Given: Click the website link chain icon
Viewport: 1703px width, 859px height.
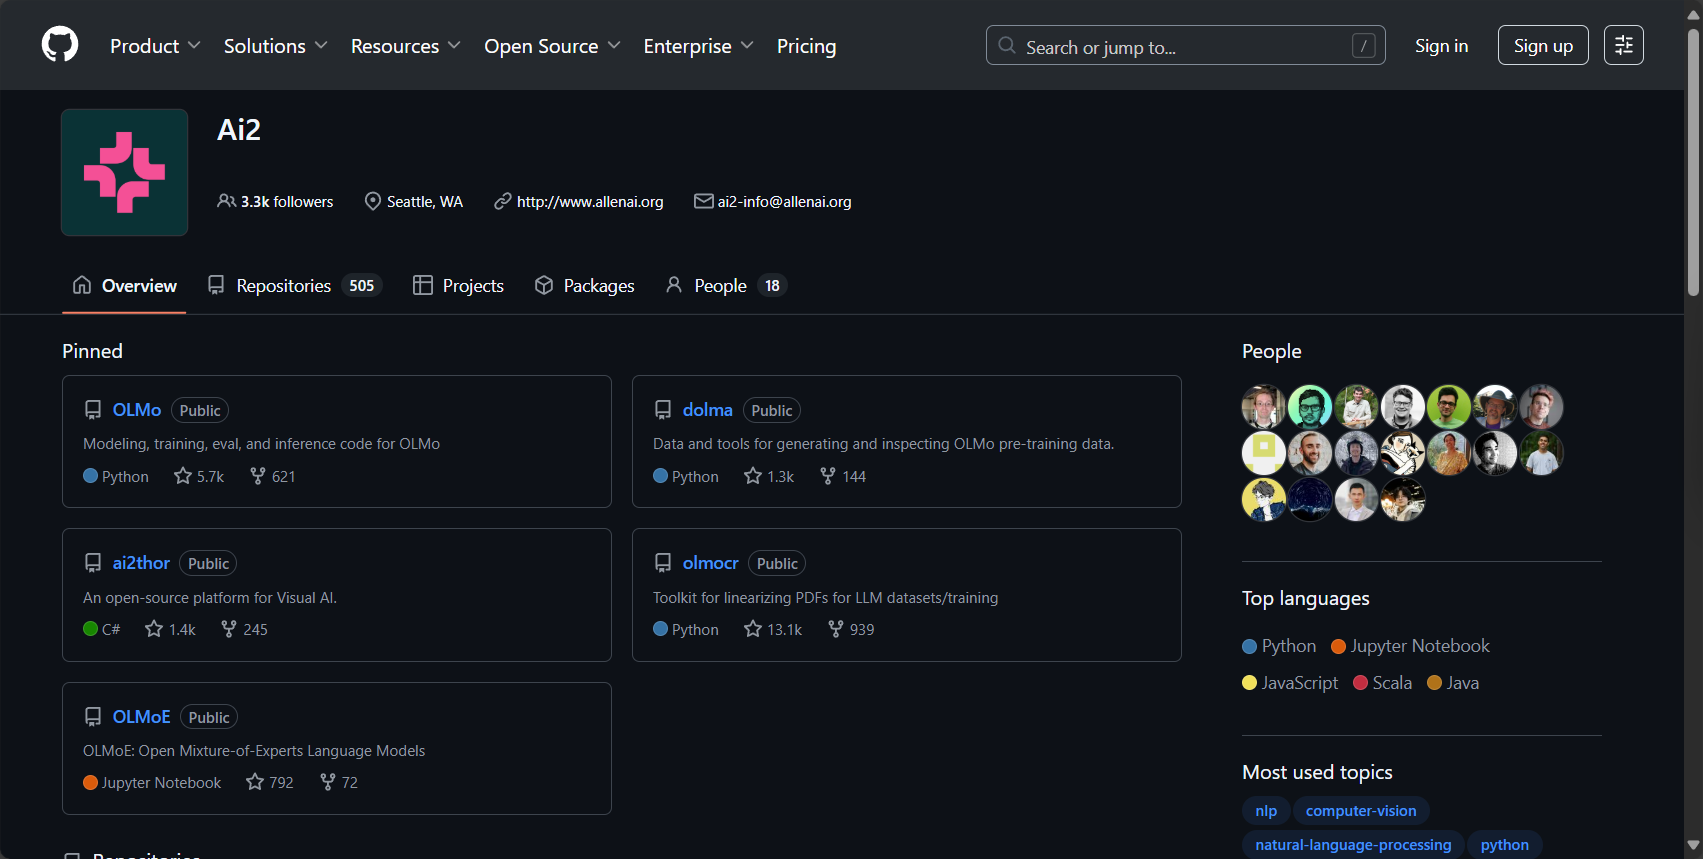Looking at the screenshot, I should 503,201.
